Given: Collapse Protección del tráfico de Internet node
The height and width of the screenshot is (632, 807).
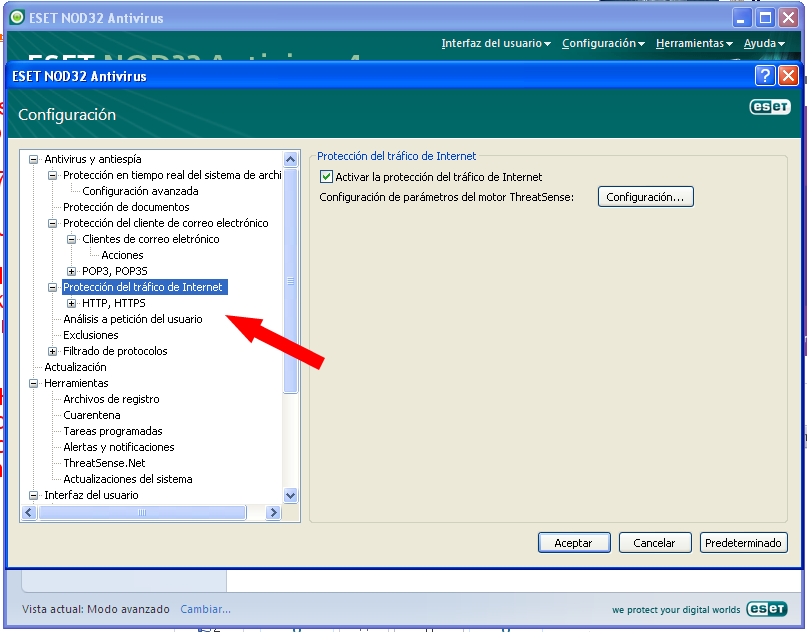Looking at the screenshot, I should click(52, 287).
